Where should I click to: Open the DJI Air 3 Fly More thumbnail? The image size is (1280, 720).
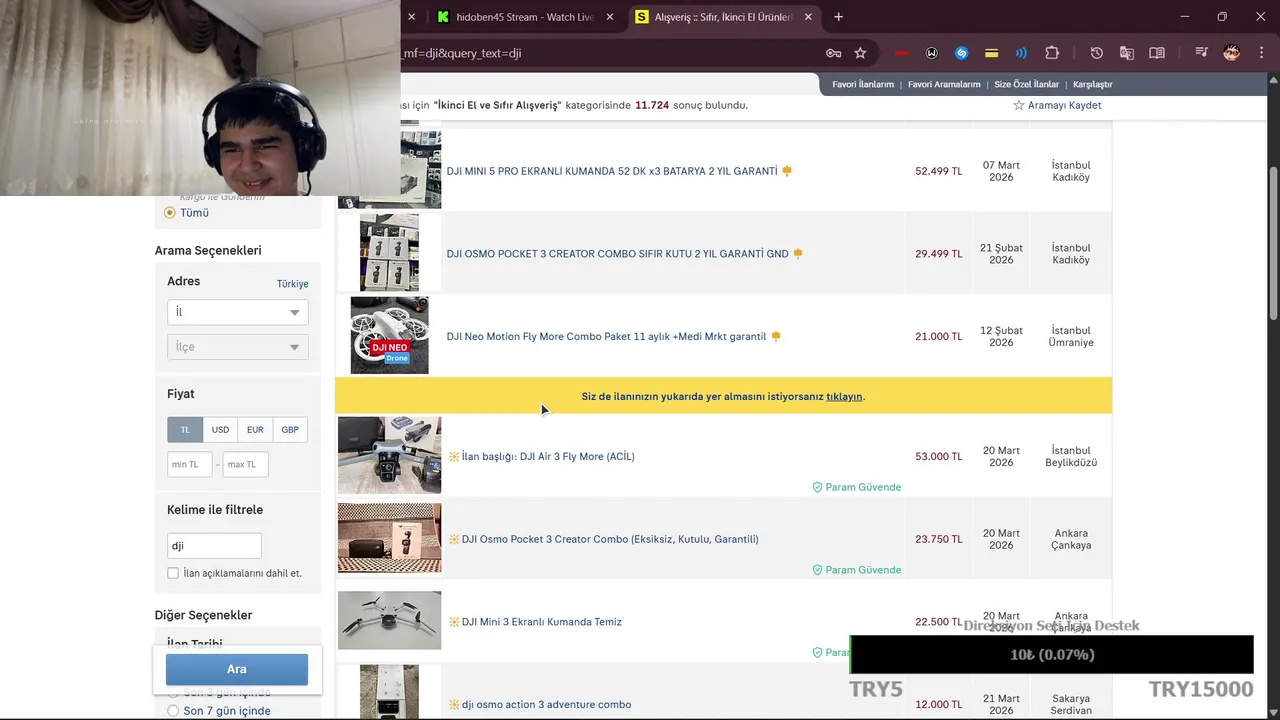click(389, 455)
